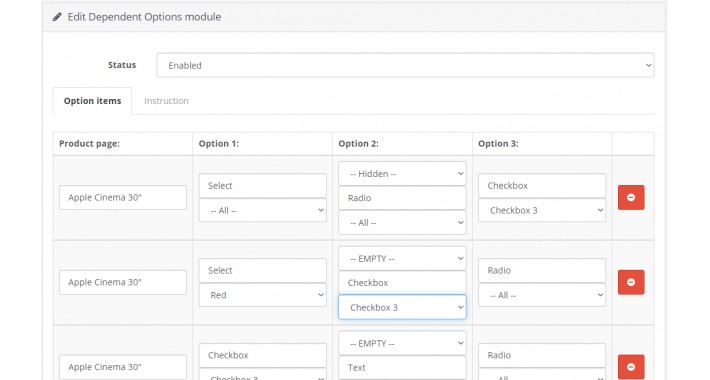Click second row Option 1 'Select' field
710x380 pixels.
point(263,270)
